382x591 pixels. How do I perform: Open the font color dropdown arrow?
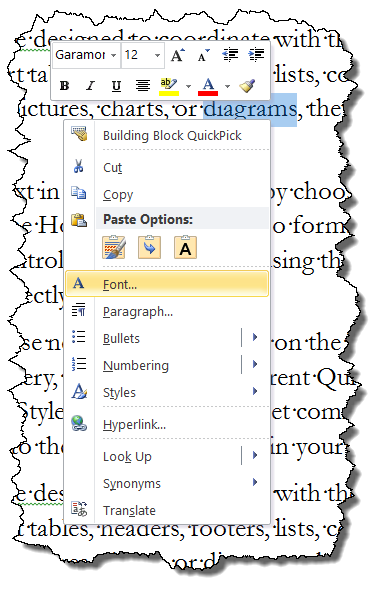[x=227, y=86]
